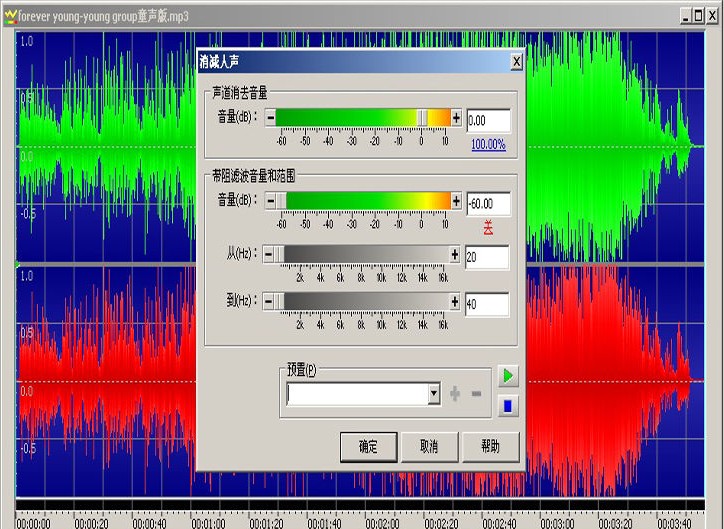This screenshot has width=724, height=529.
Task: Open help with the 帮助 button
Action: (x=490, y=447)
